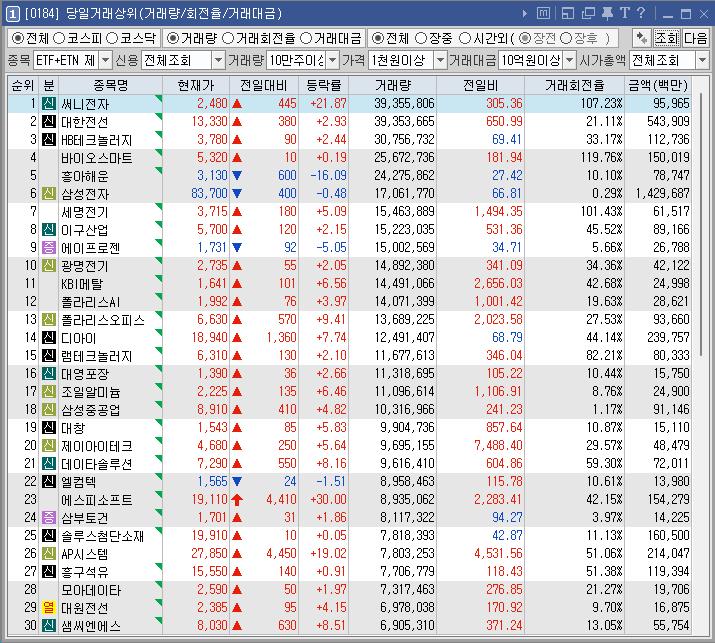Click the 증 badge for 삼부토건
The width and height of the screenshot is (715, 643).
coord(49,518)
